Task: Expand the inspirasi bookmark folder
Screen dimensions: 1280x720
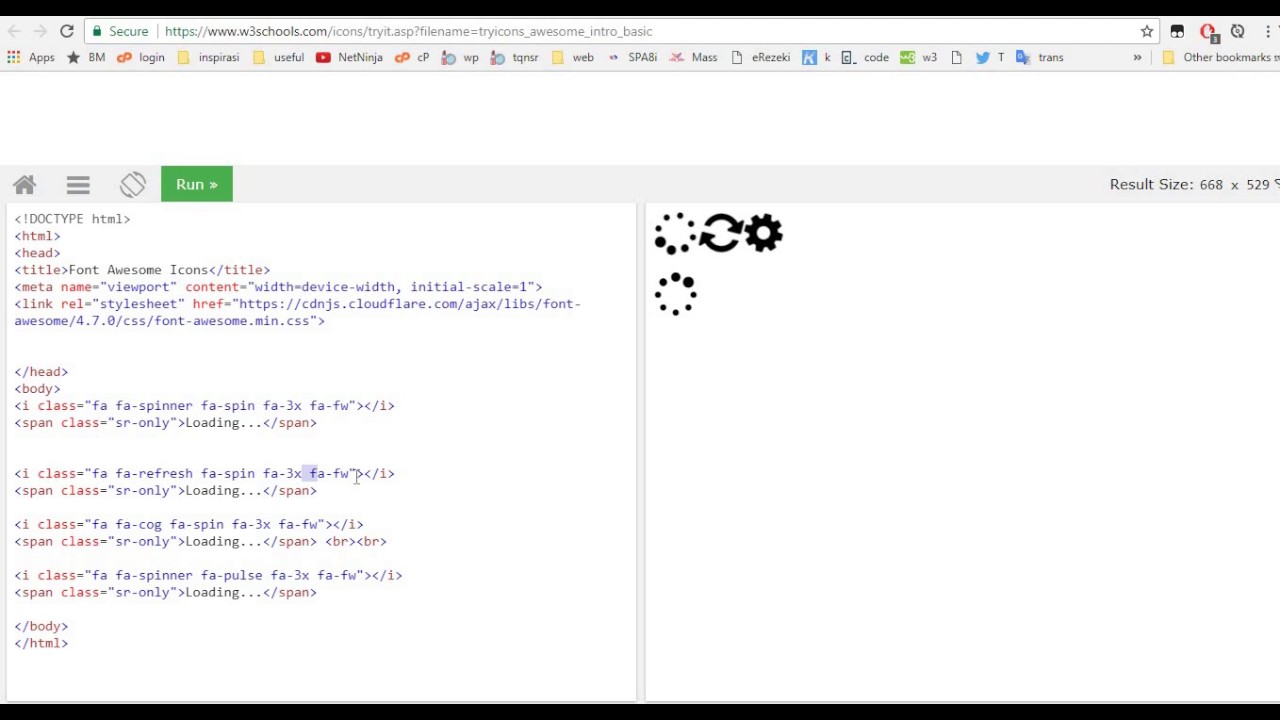Action: [x=208, y=57]
